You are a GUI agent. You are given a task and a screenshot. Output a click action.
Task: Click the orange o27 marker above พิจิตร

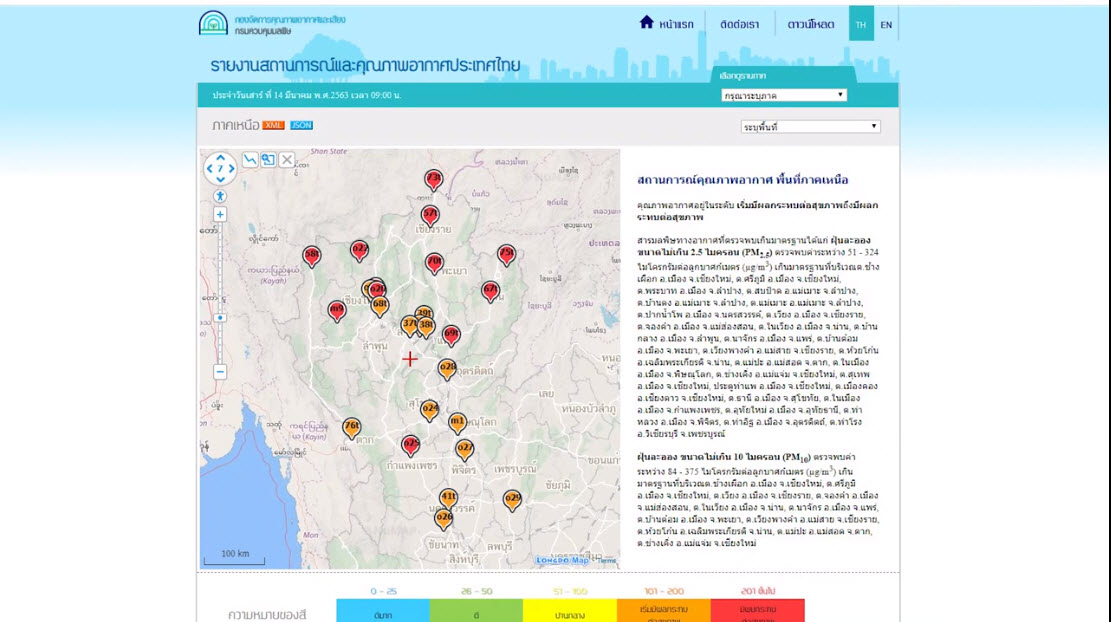(x=465, y=449)
